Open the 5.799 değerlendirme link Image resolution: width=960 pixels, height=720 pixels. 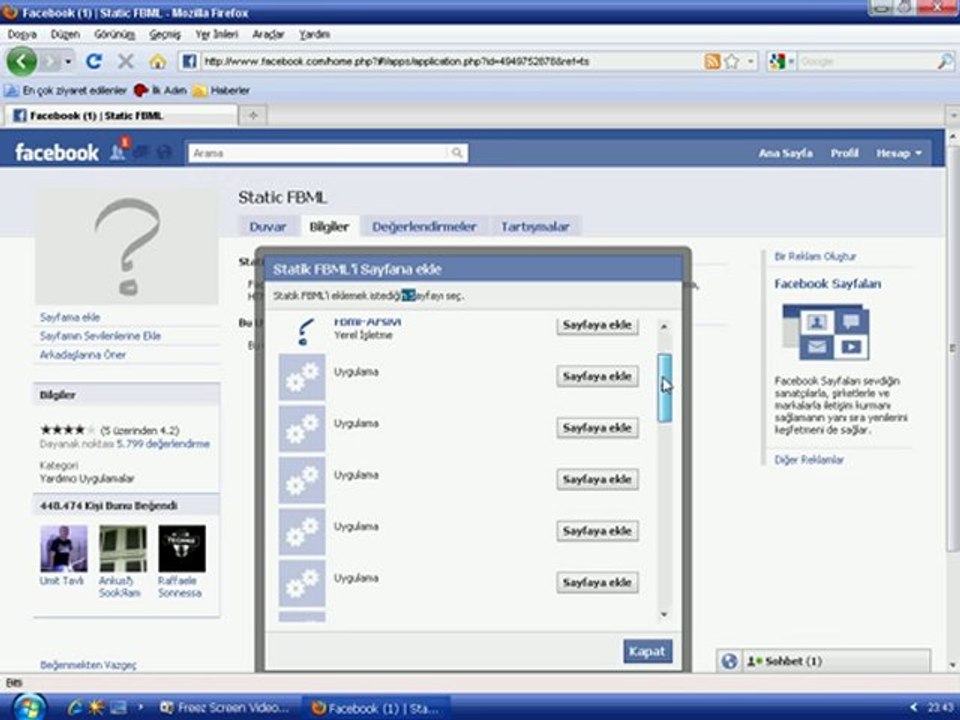coord(163,444)
